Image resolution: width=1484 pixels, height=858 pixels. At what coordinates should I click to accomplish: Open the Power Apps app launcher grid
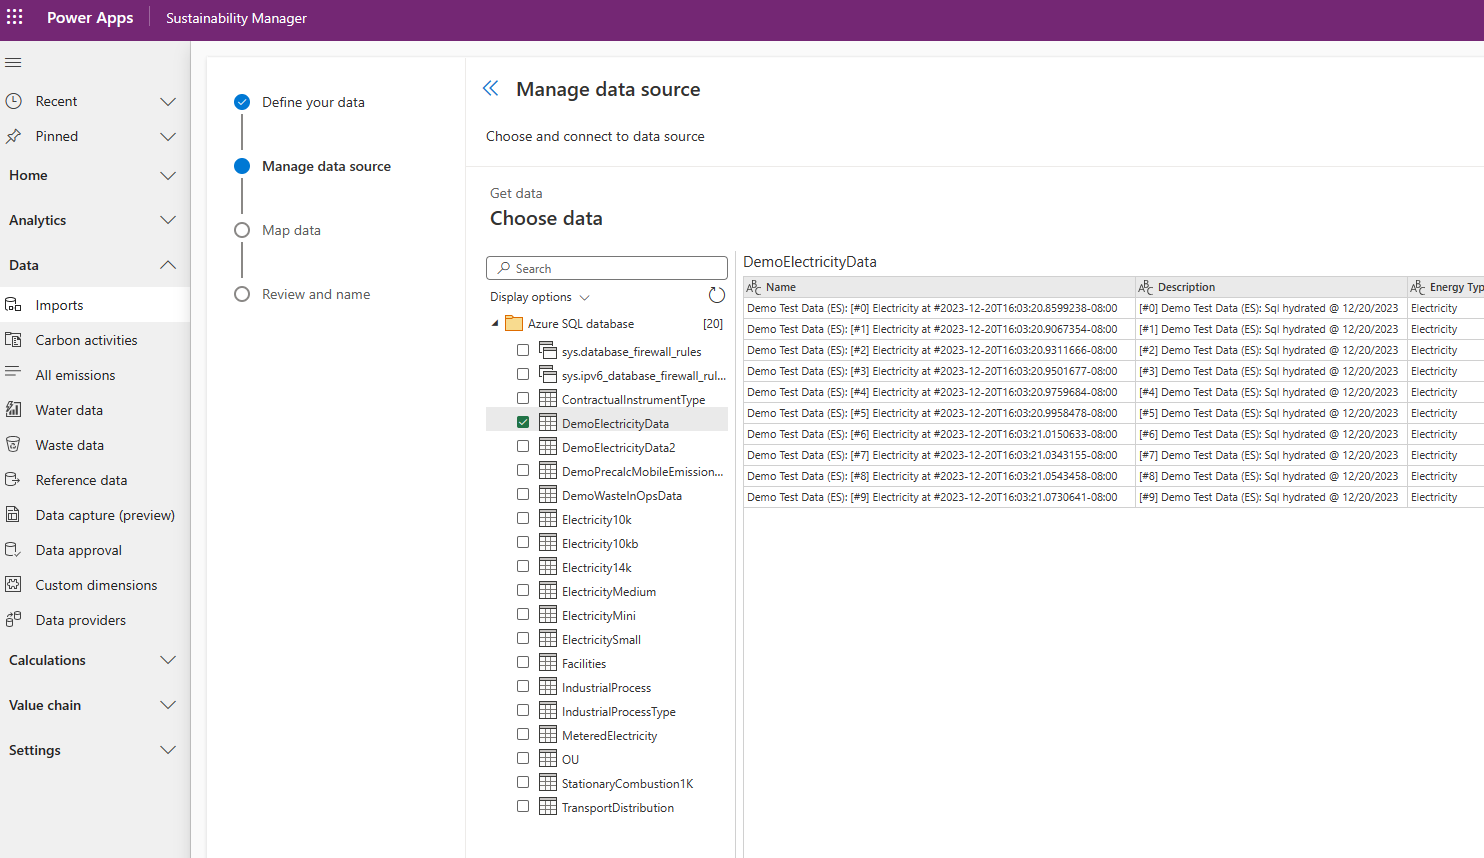[x=15, y=17]
